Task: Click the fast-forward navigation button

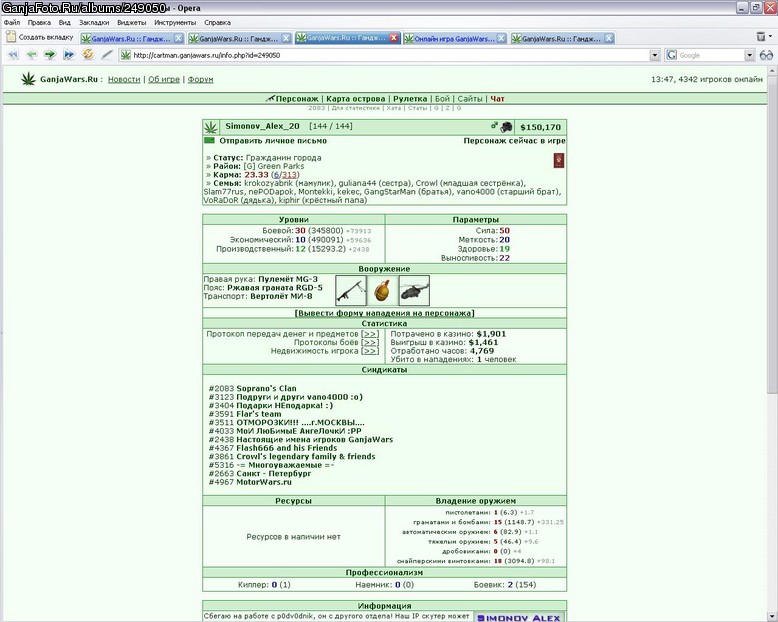Action: pyautogui.click(x=69, y=55)
